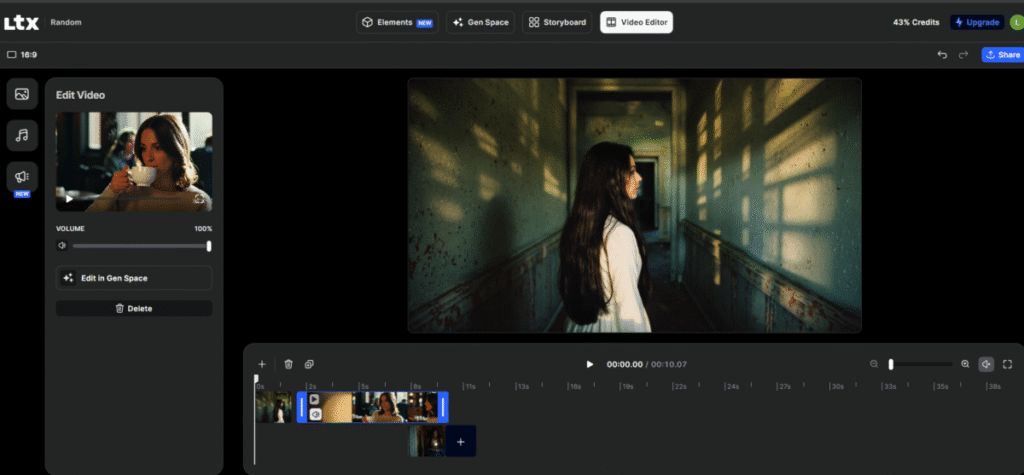Click the 30s timeline ruler mark
1024x475 pixels.
pyautogui.click(x=837, y=386)
